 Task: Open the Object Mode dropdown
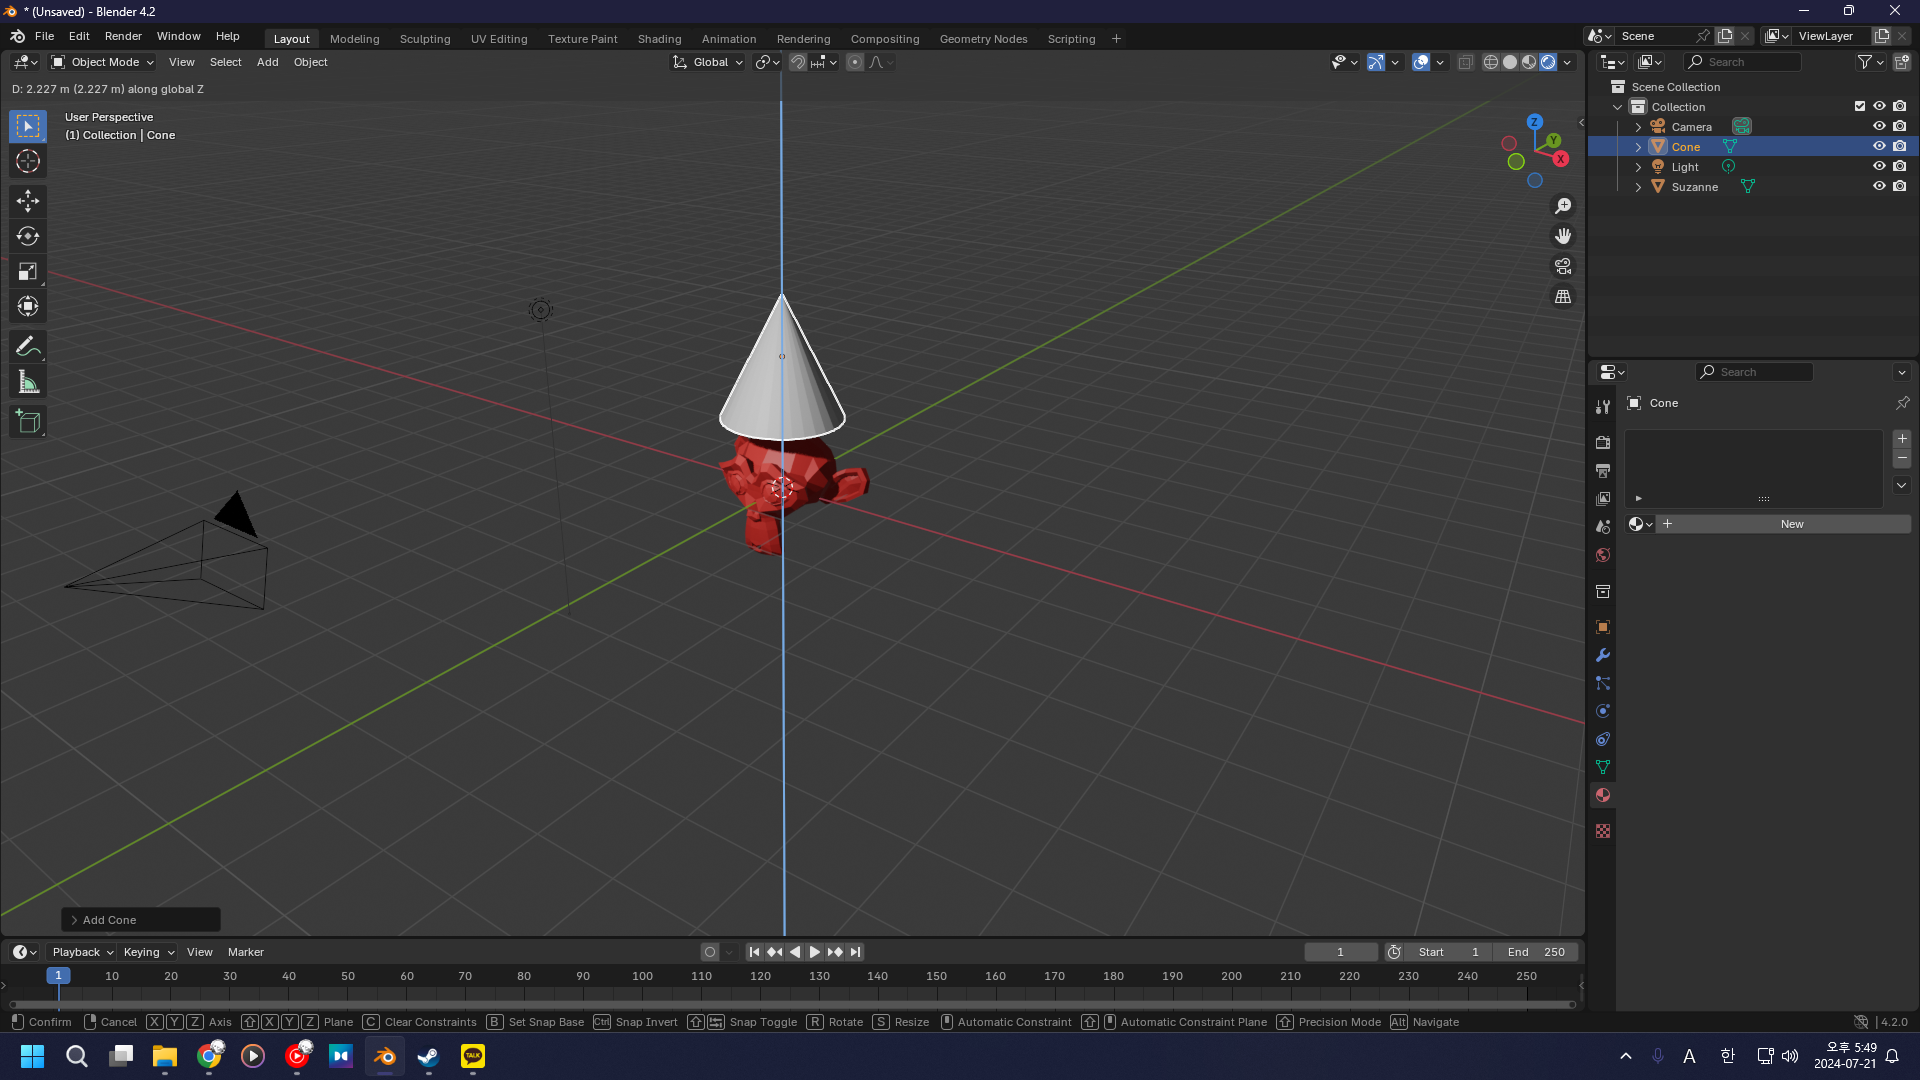click(104, 62)
